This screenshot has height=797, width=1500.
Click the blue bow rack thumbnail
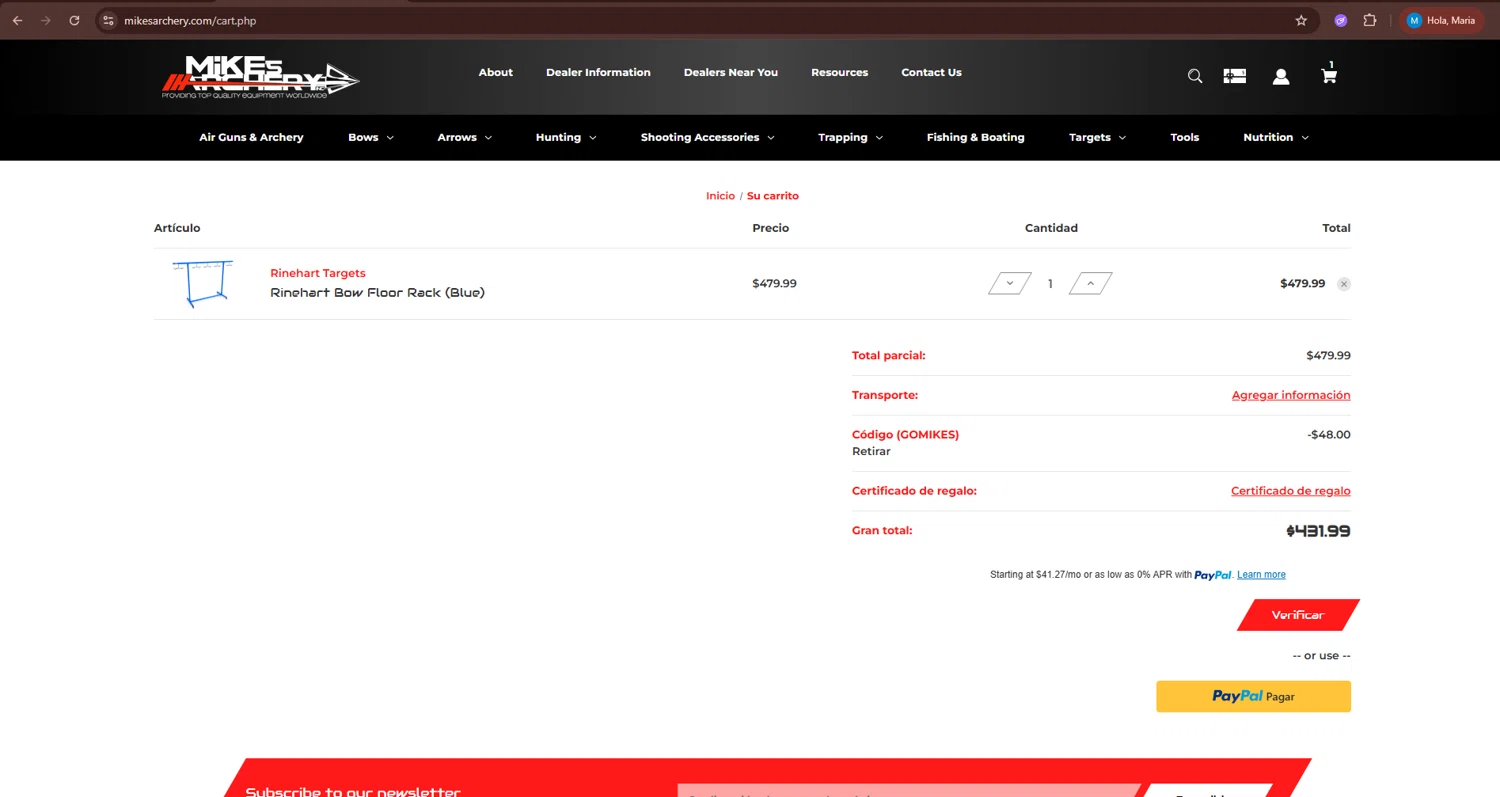click(x=202, y=283)
